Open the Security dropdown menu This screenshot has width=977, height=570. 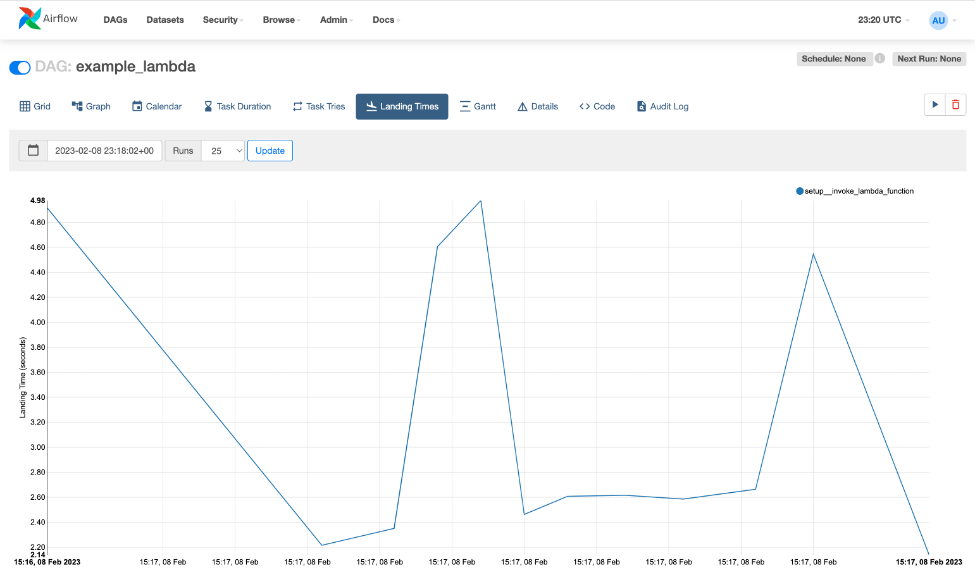(222, 20)
